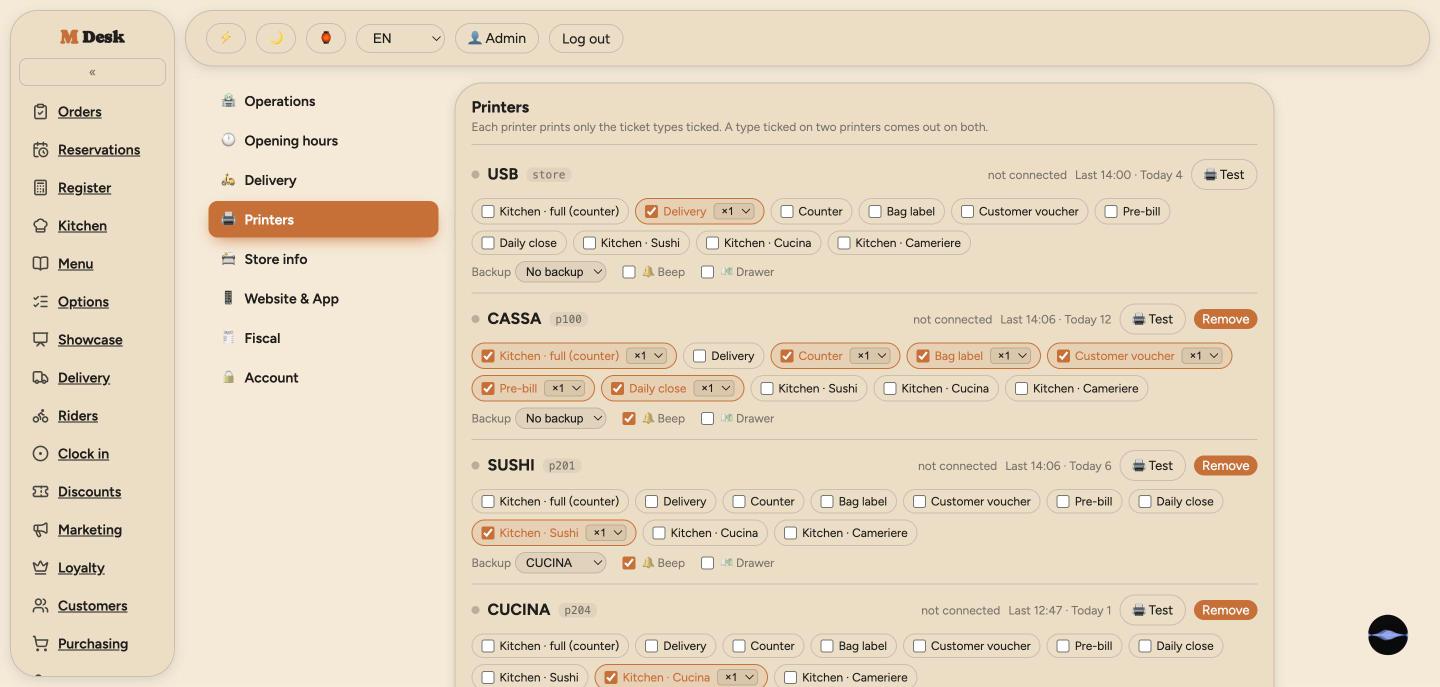Open USB printer Backup dropdown
1440x687 pixels.
coord(561,272)
